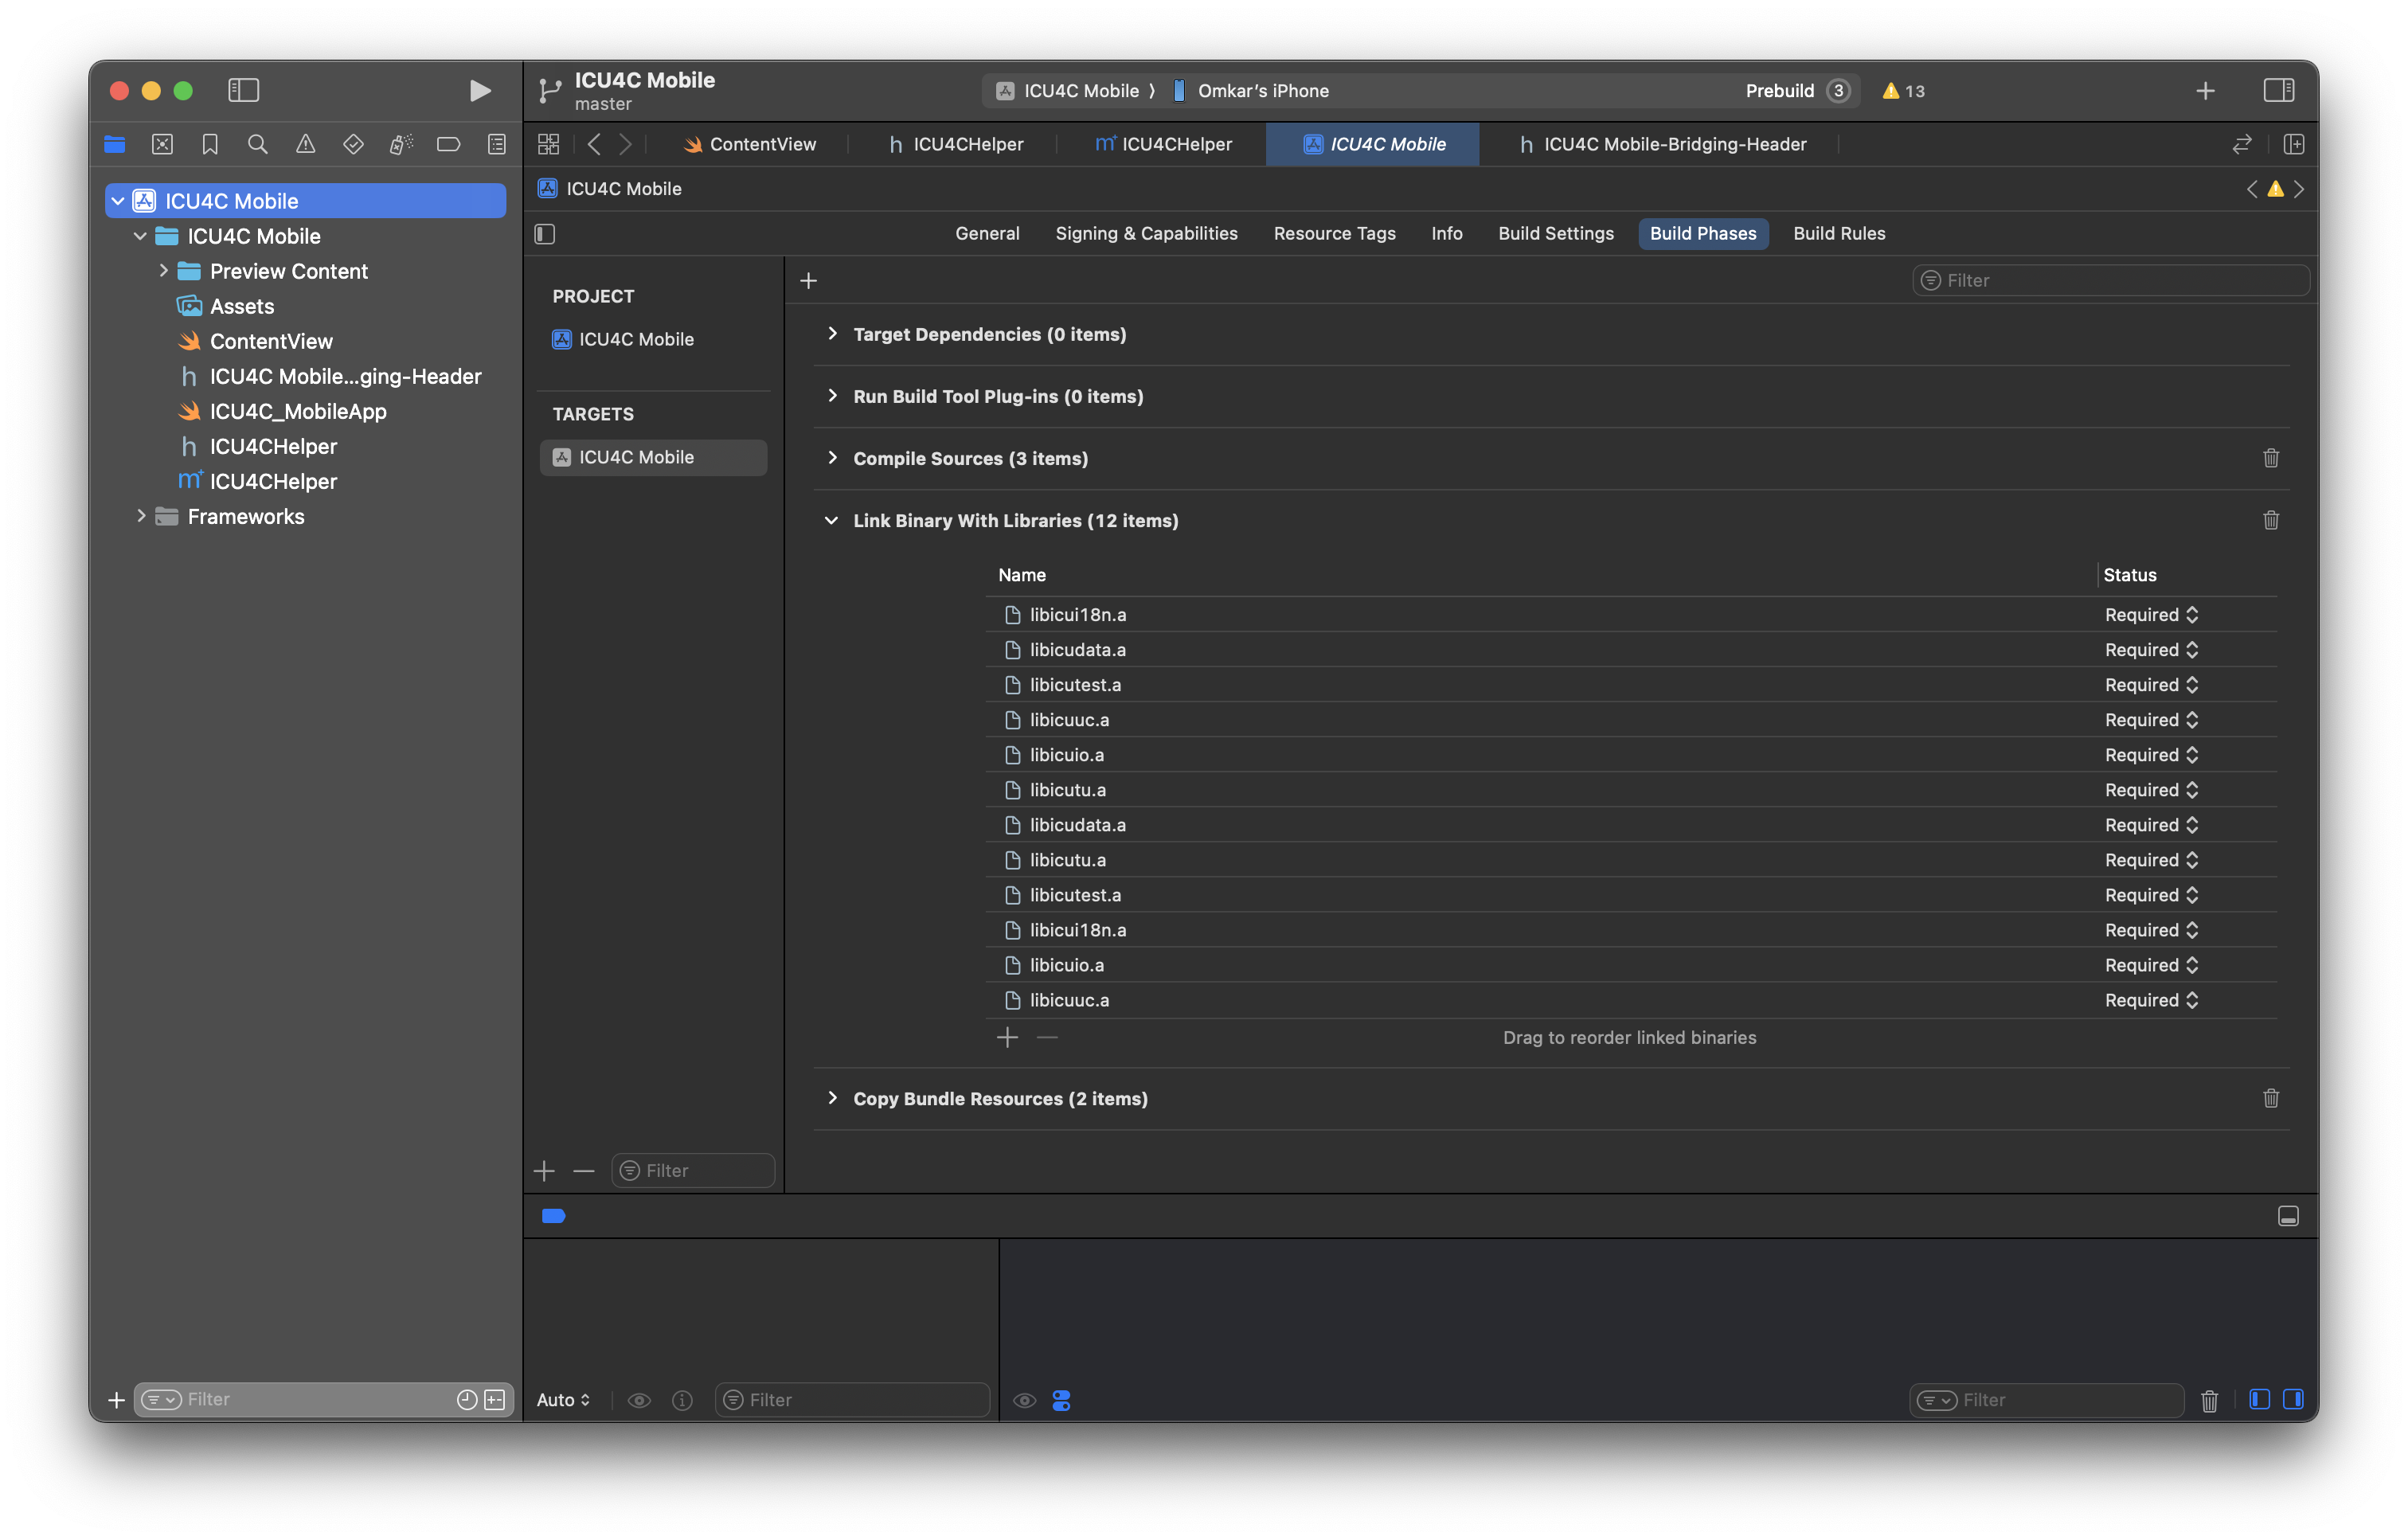The width and height of the screenshot is (2408, 1540).
Task: Delete the Copy Bundle Resources phase
Action: (2271, 1098)
